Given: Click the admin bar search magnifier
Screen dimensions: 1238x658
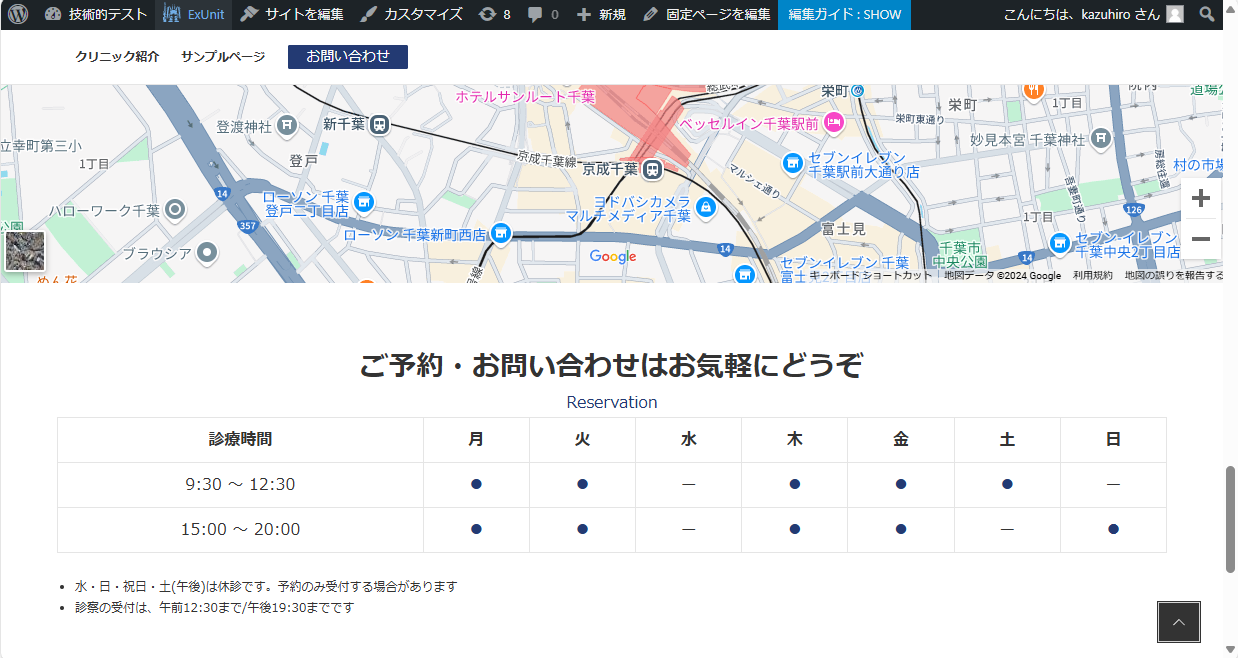Looking at the screenshot, I should pyautogui.click(x=1207, y=14).
